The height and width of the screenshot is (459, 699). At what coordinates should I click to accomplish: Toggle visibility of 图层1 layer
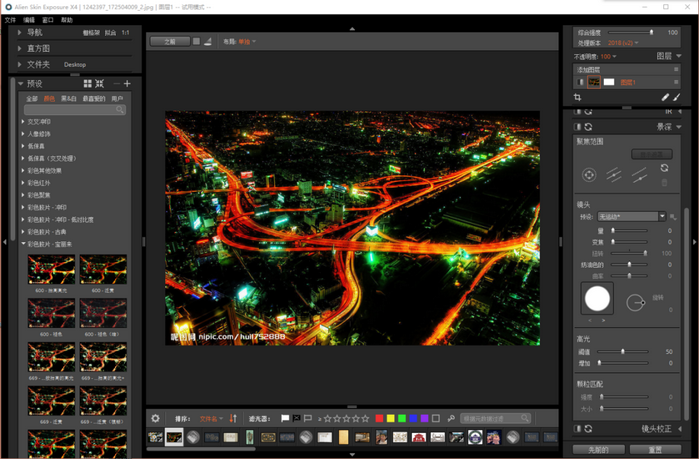click(x=579, y=82)
